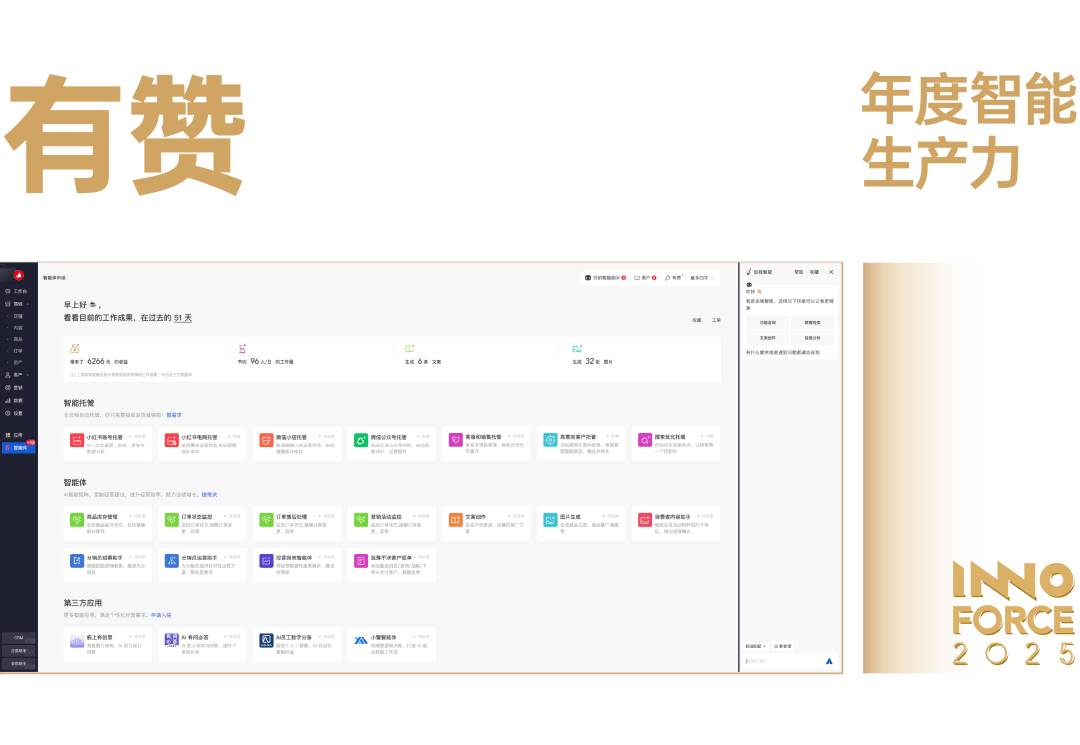
Task: Click the 搜索优化托管 icon
Action: pos(645,440)
